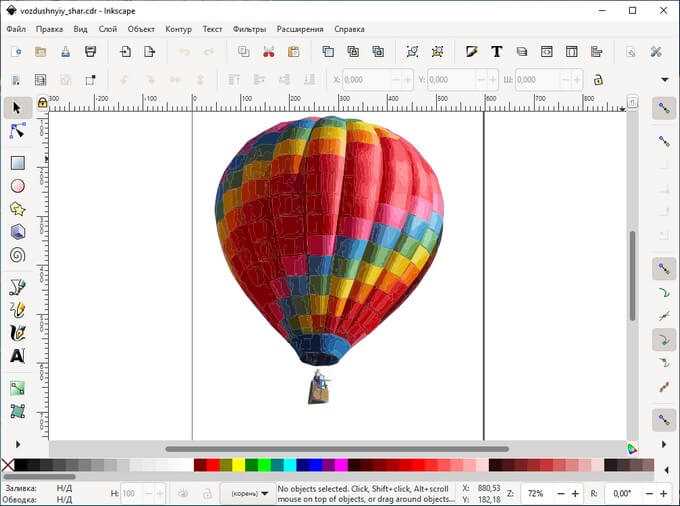Decrease the rotation value
This screenshot has width=680, height=506.
[649, 493]
